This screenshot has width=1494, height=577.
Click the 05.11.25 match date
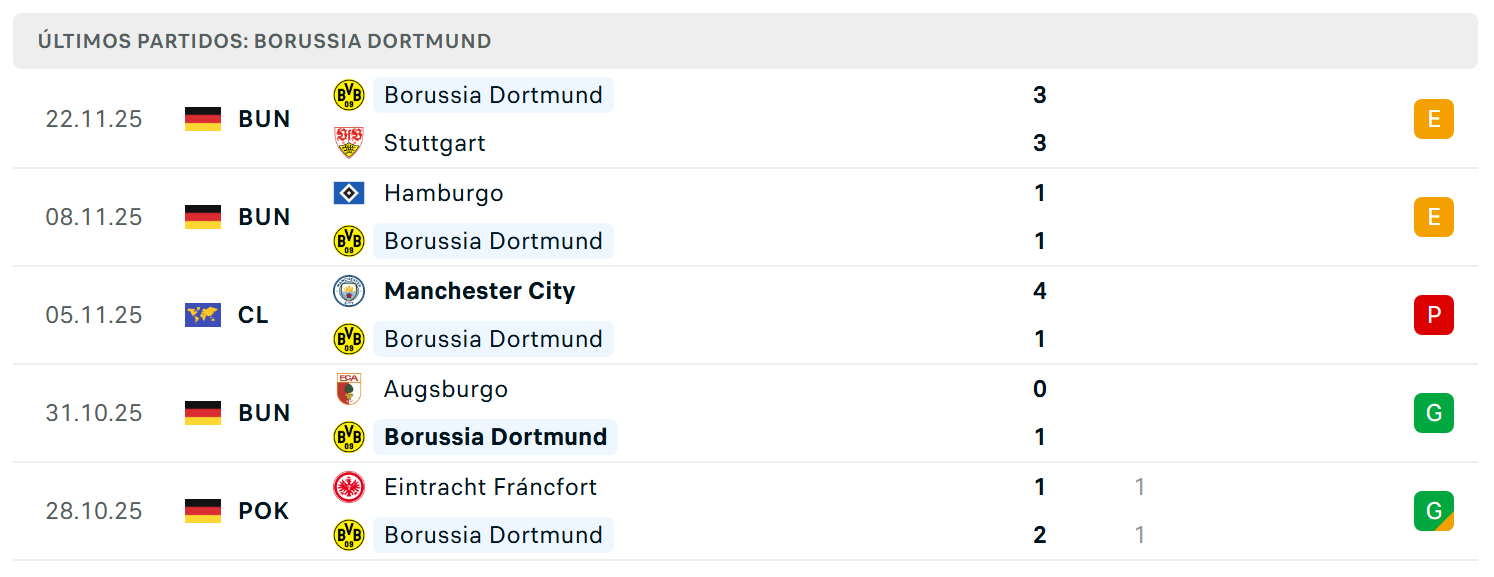94,315
